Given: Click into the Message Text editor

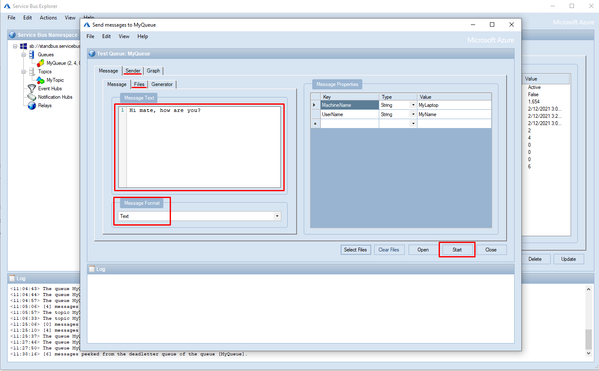Looking at the screenshot, I should point(199,147).
